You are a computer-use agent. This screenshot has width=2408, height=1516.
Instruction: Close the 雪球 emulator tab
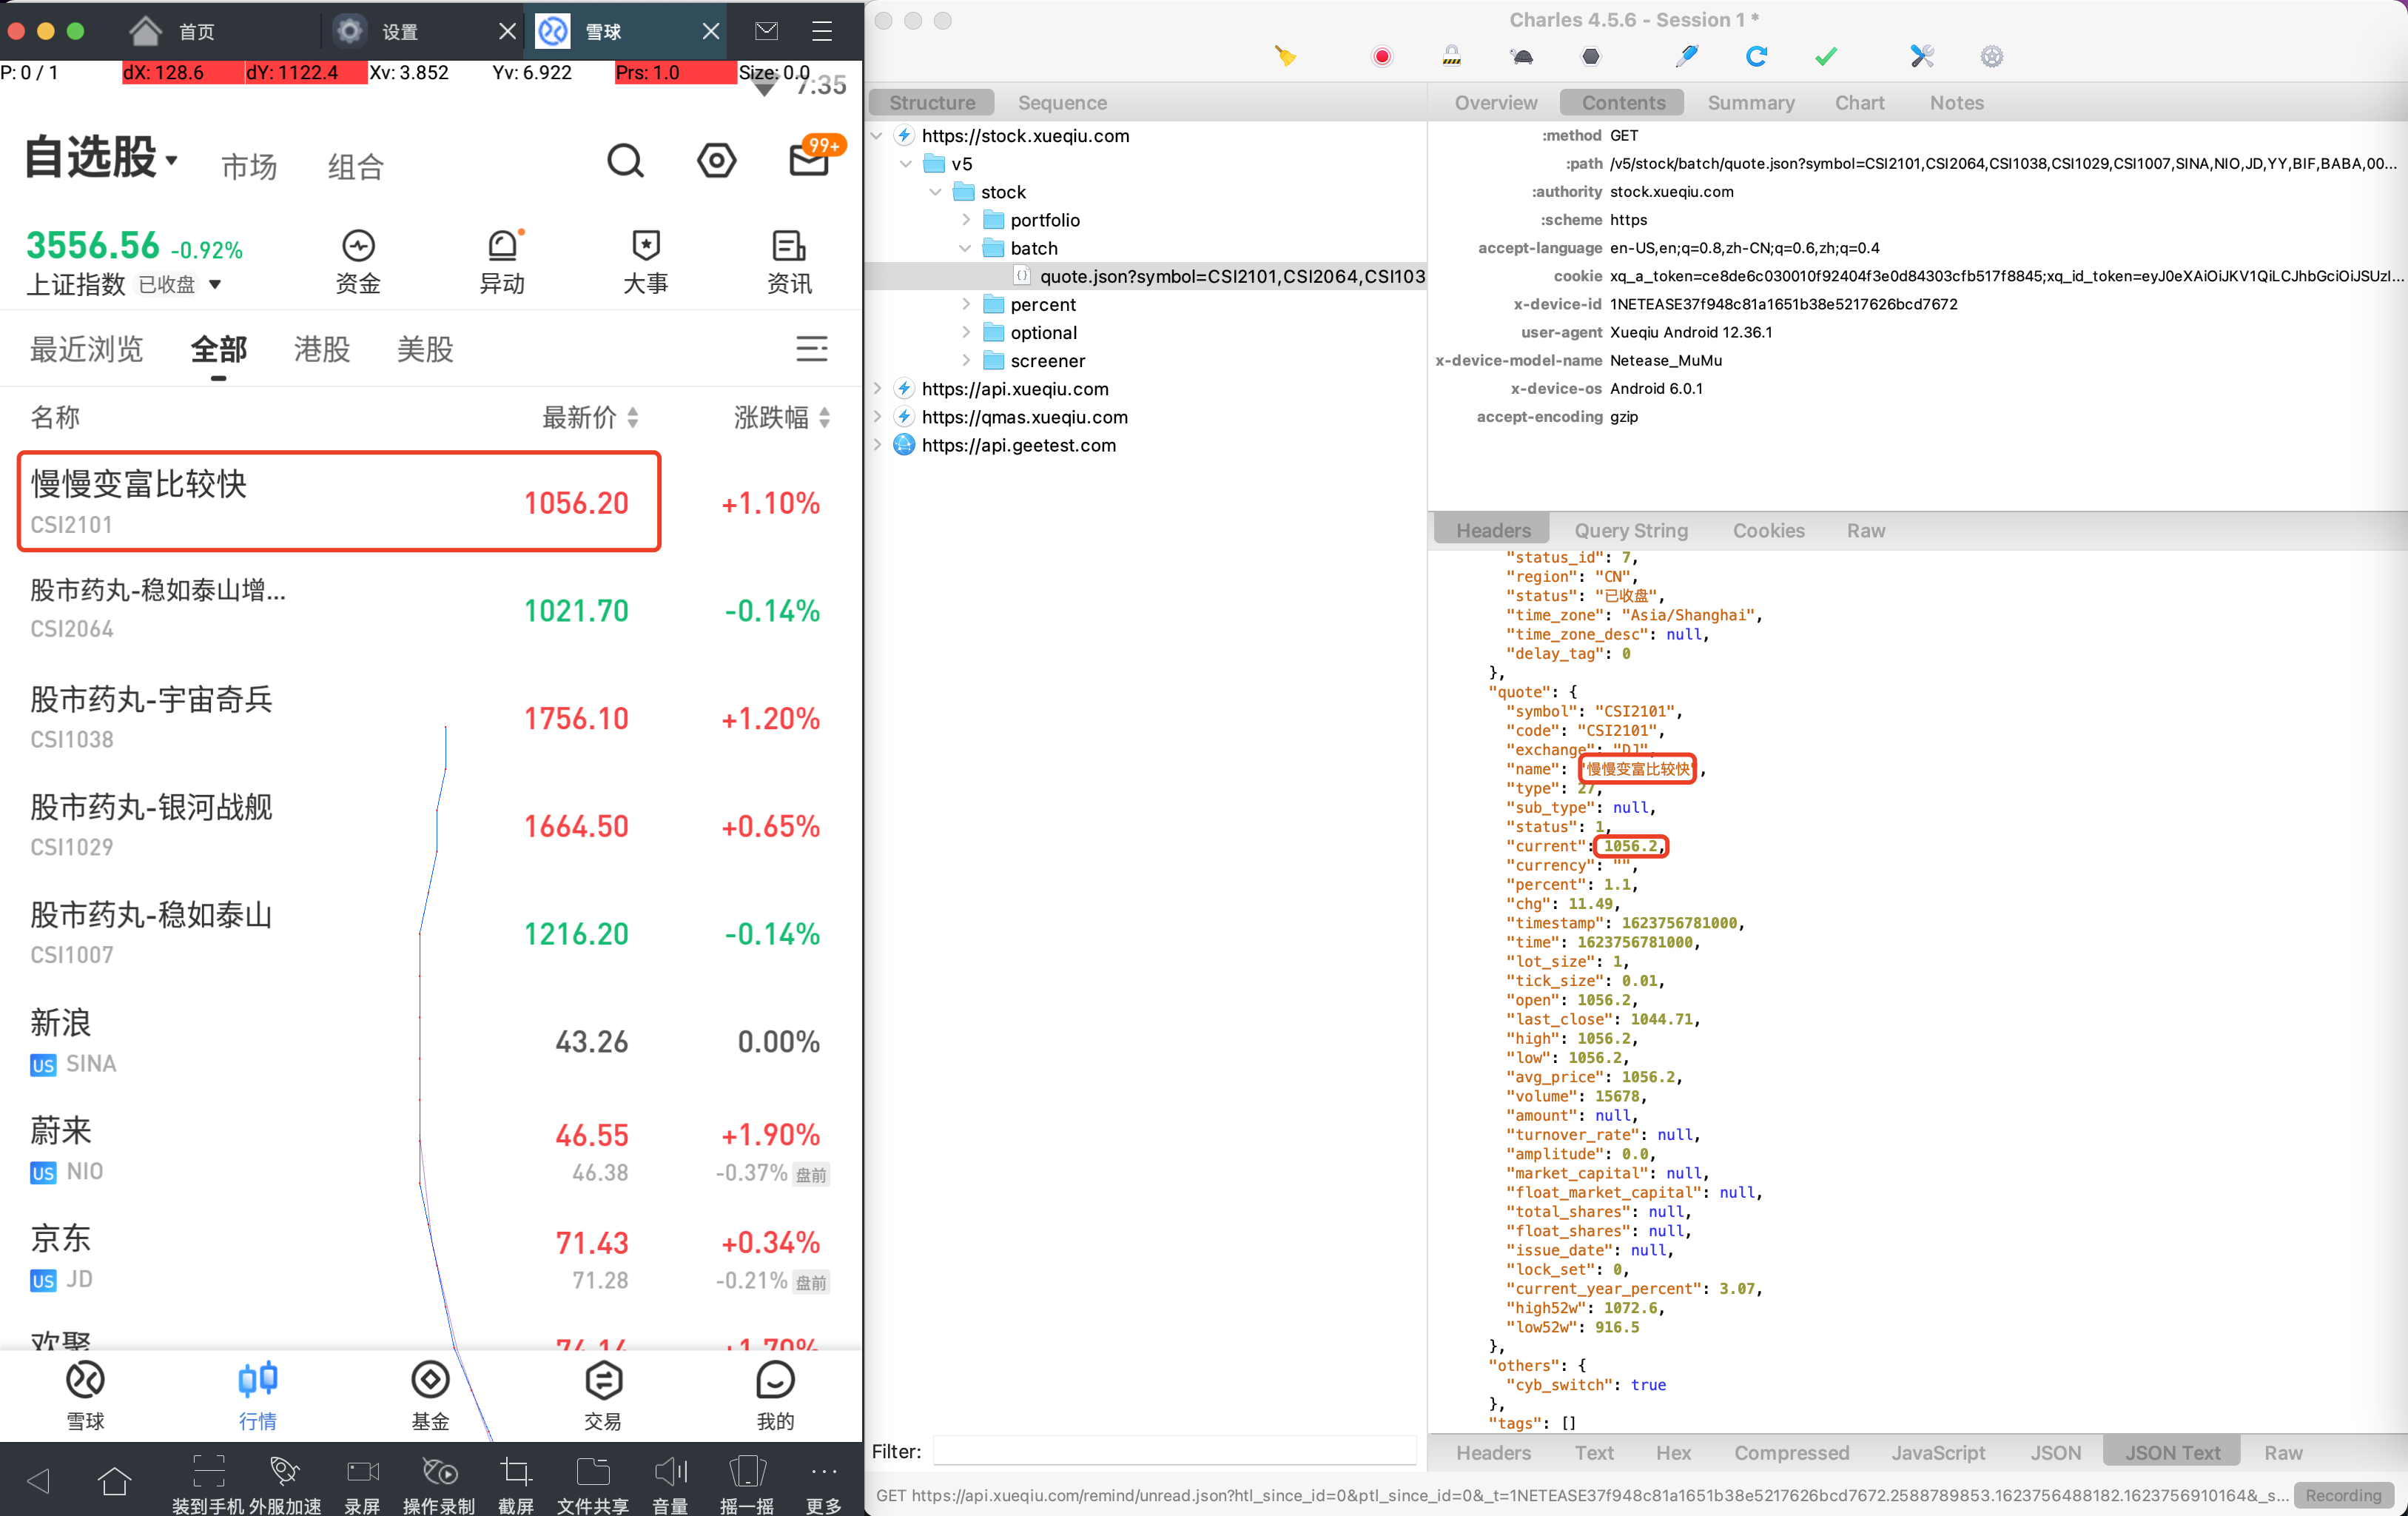click(710, 31)
